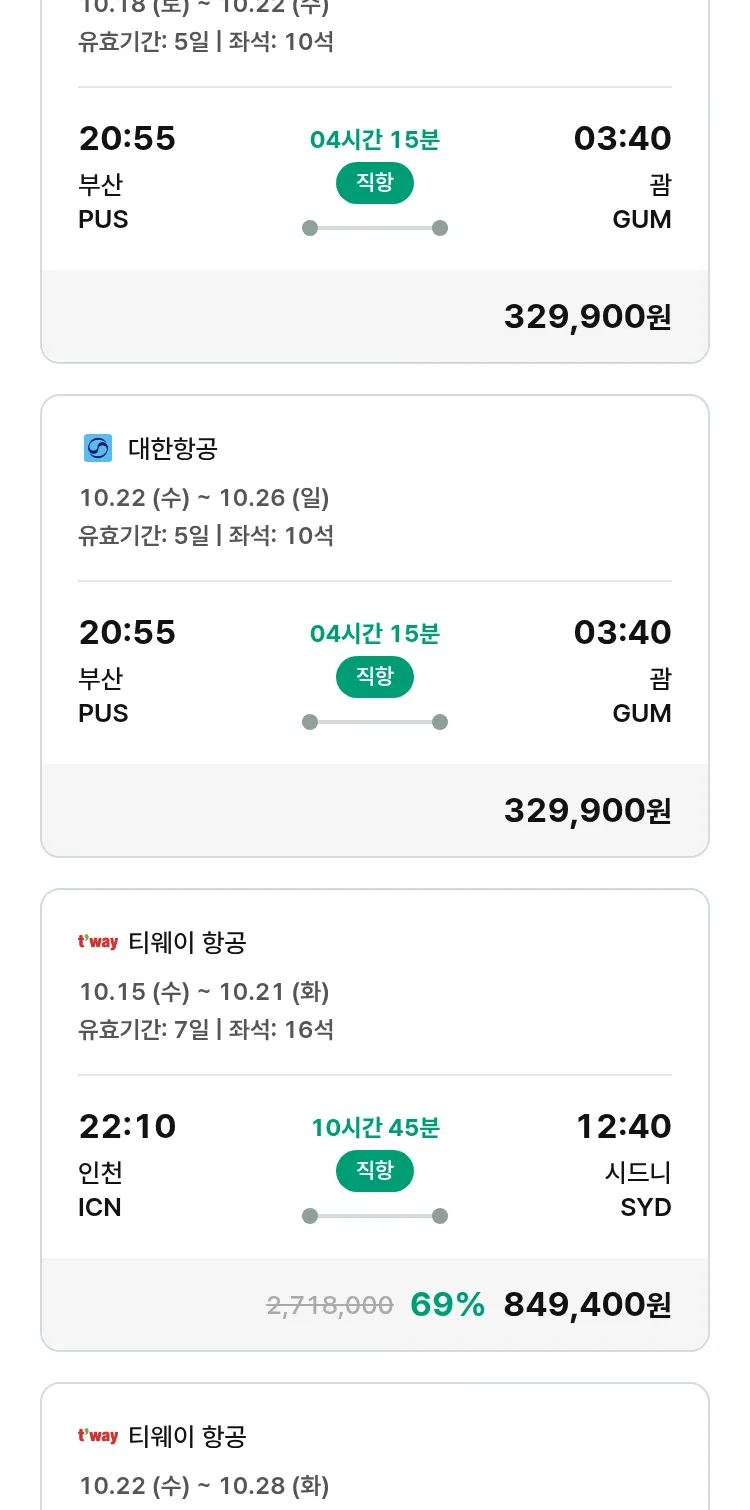The image size is (750, 1510).
Task: Click the 10.22 (수) ~ 10.26 (일) date range
Action: click(204, 498)
